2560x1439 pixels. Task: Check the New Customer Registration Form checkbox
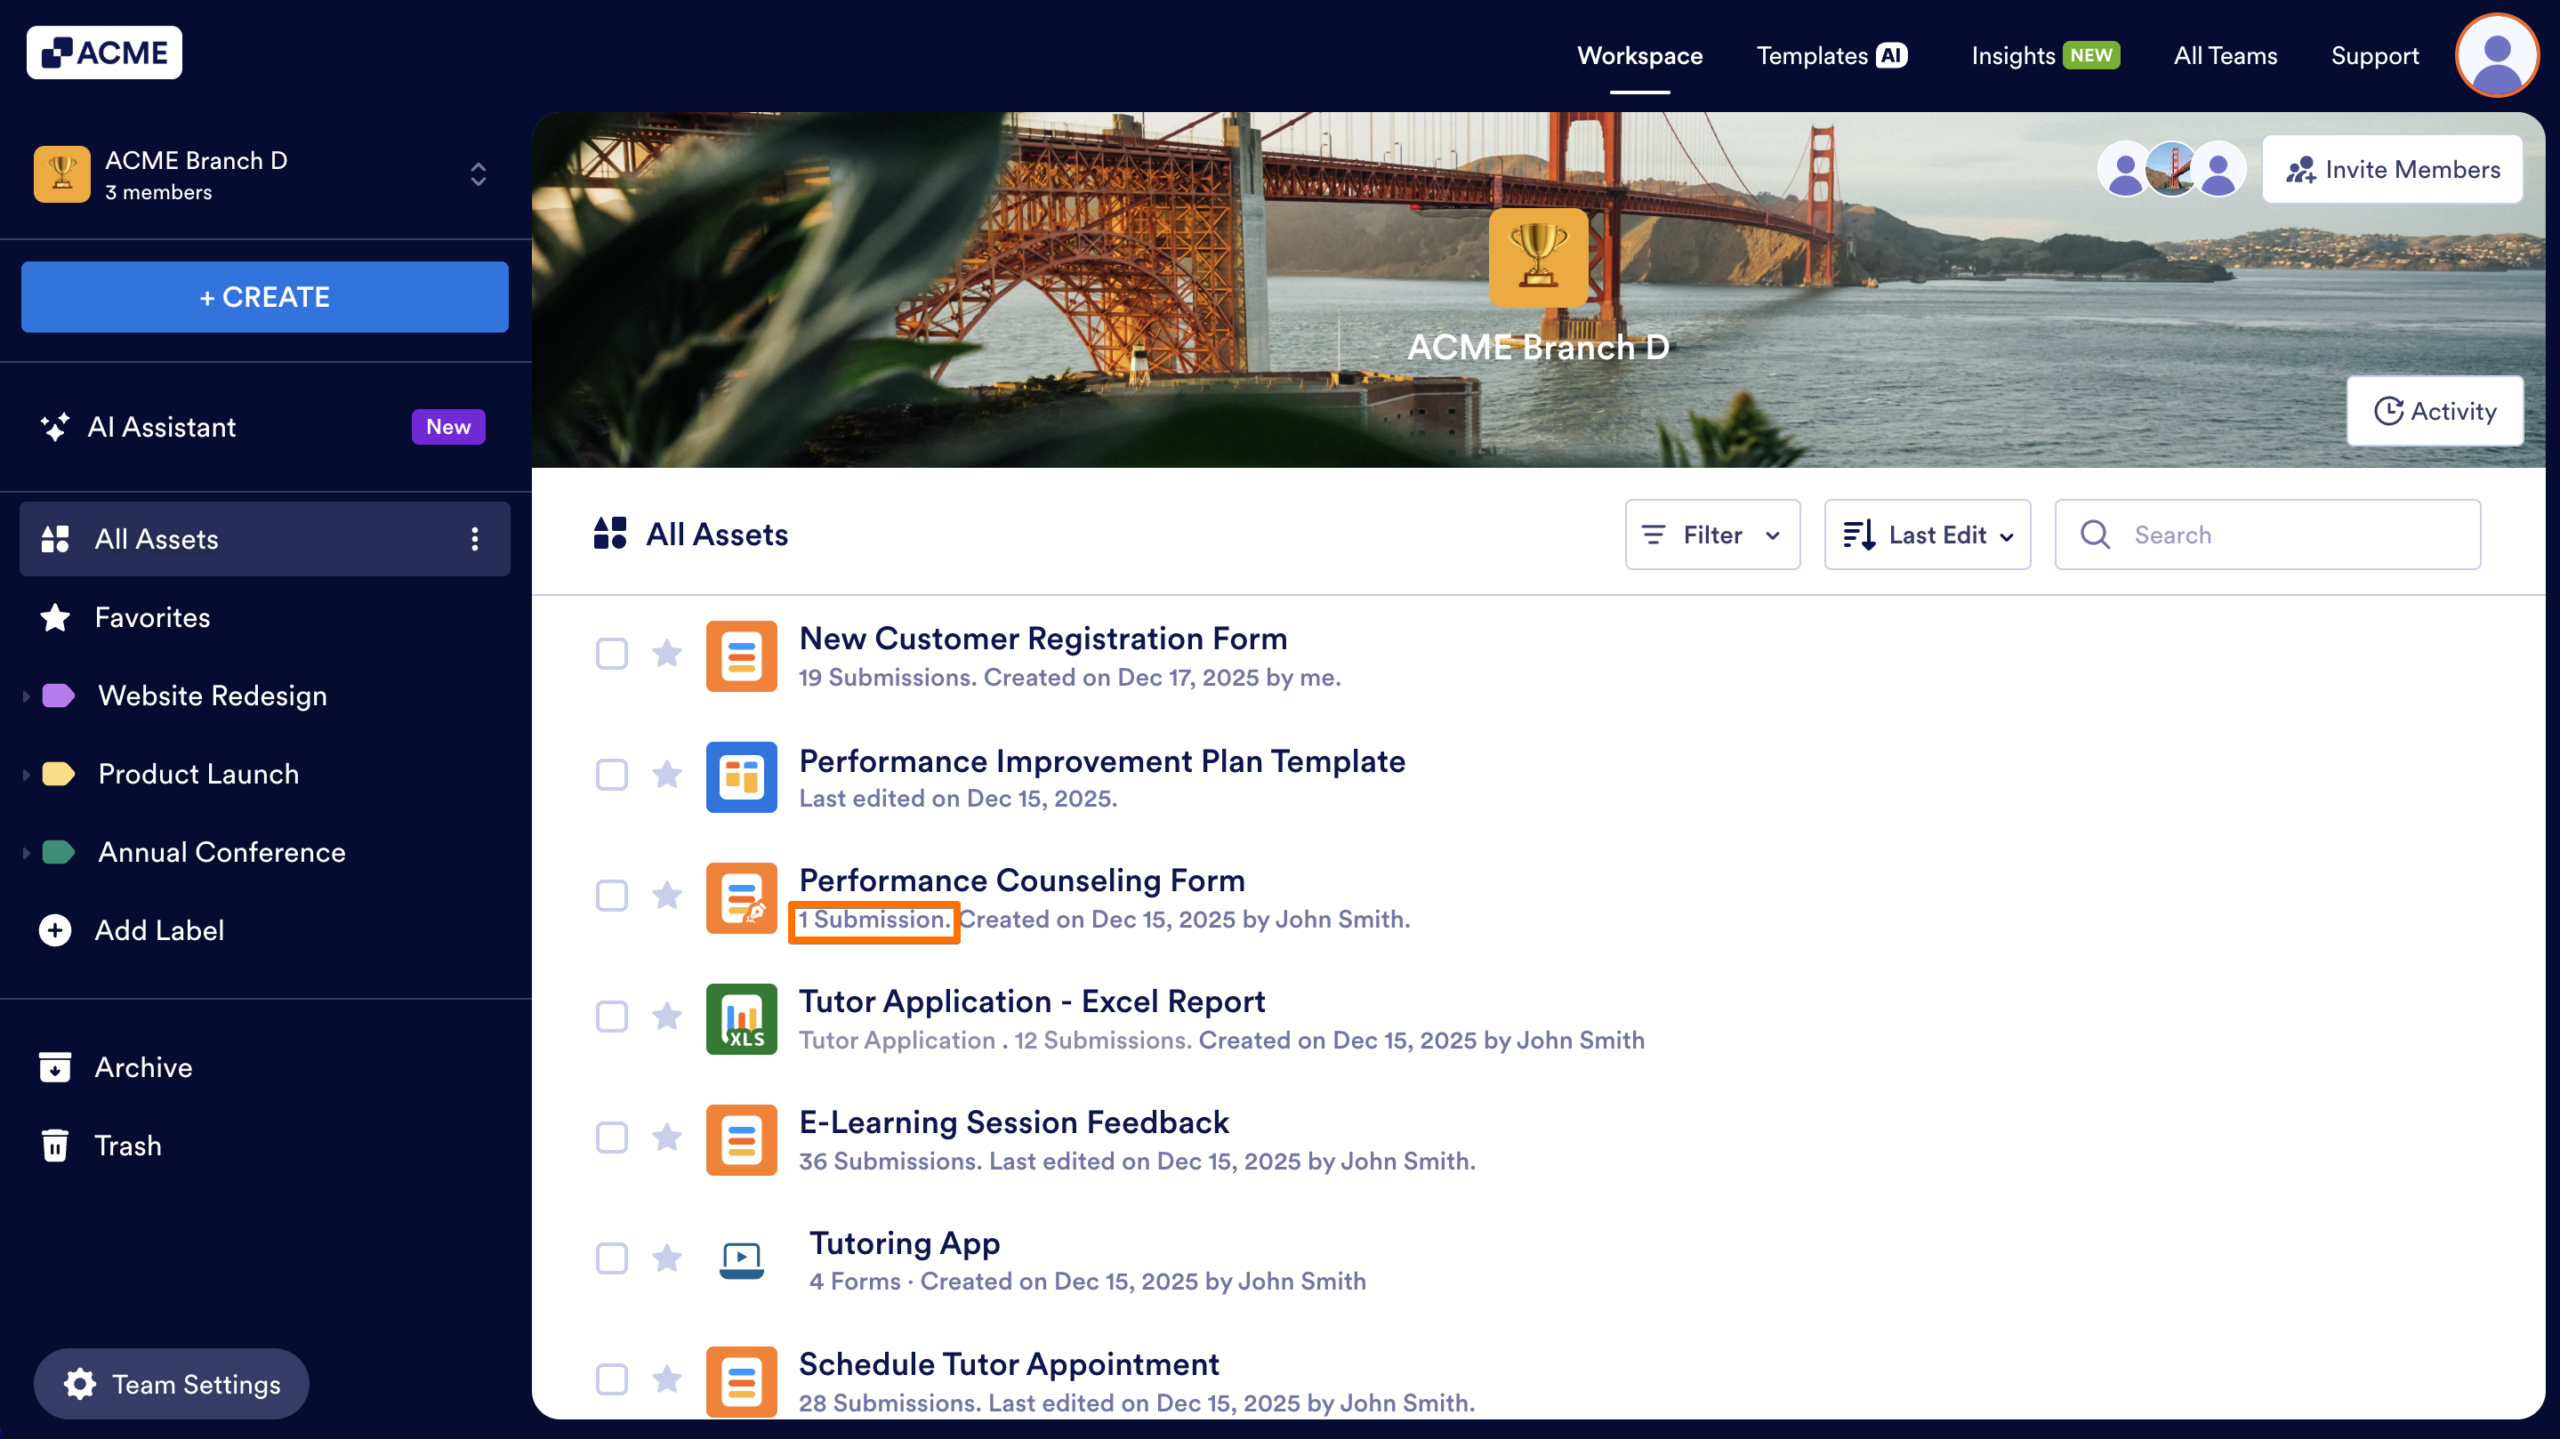pos(611,654)
